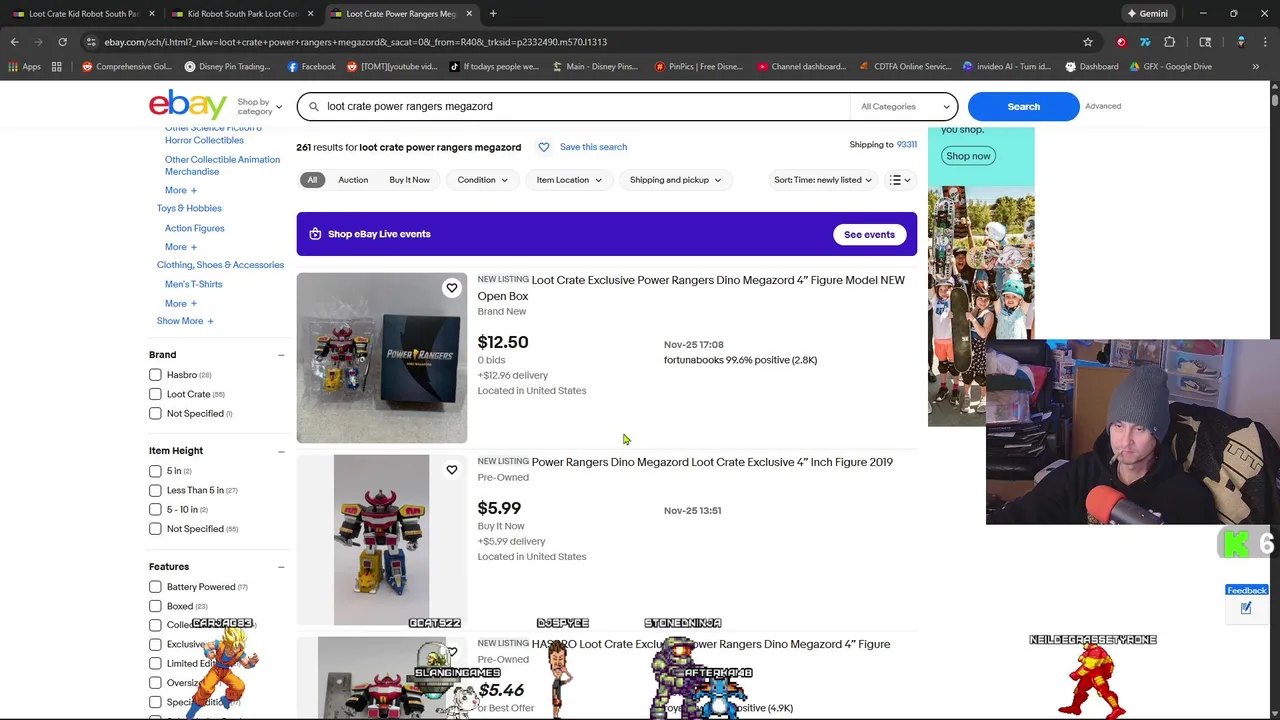This screenshot has width=1280, height=720.
Task: Select the All listings tab
Action: tap(312, 180)
